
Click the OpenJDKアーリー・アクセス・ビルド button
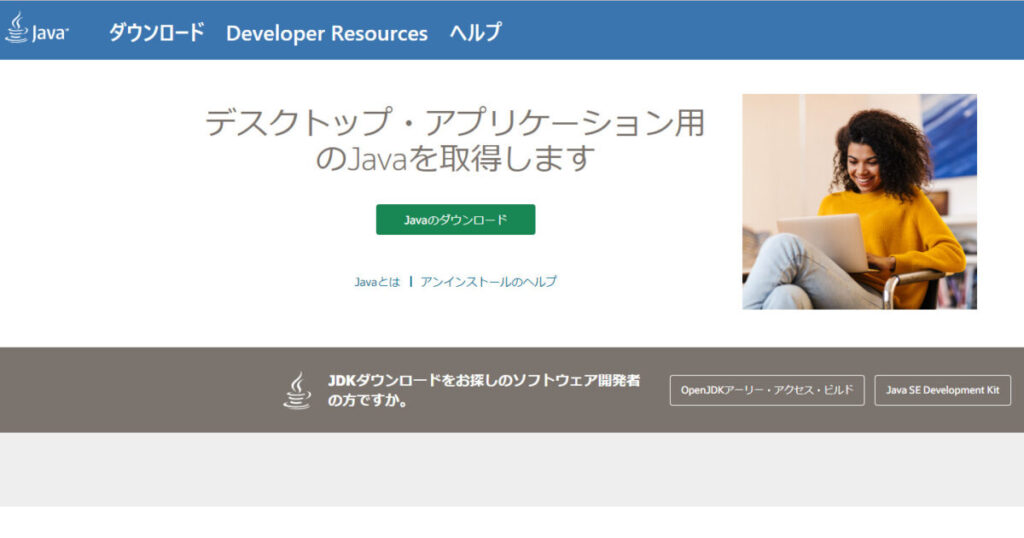pos(767,390)
